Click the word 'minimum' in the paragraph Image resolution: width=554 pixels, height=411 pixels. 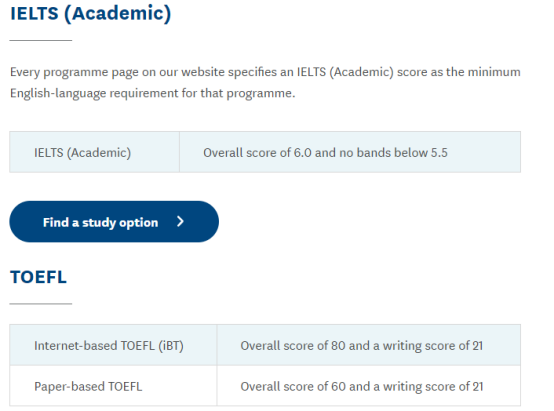494,72
